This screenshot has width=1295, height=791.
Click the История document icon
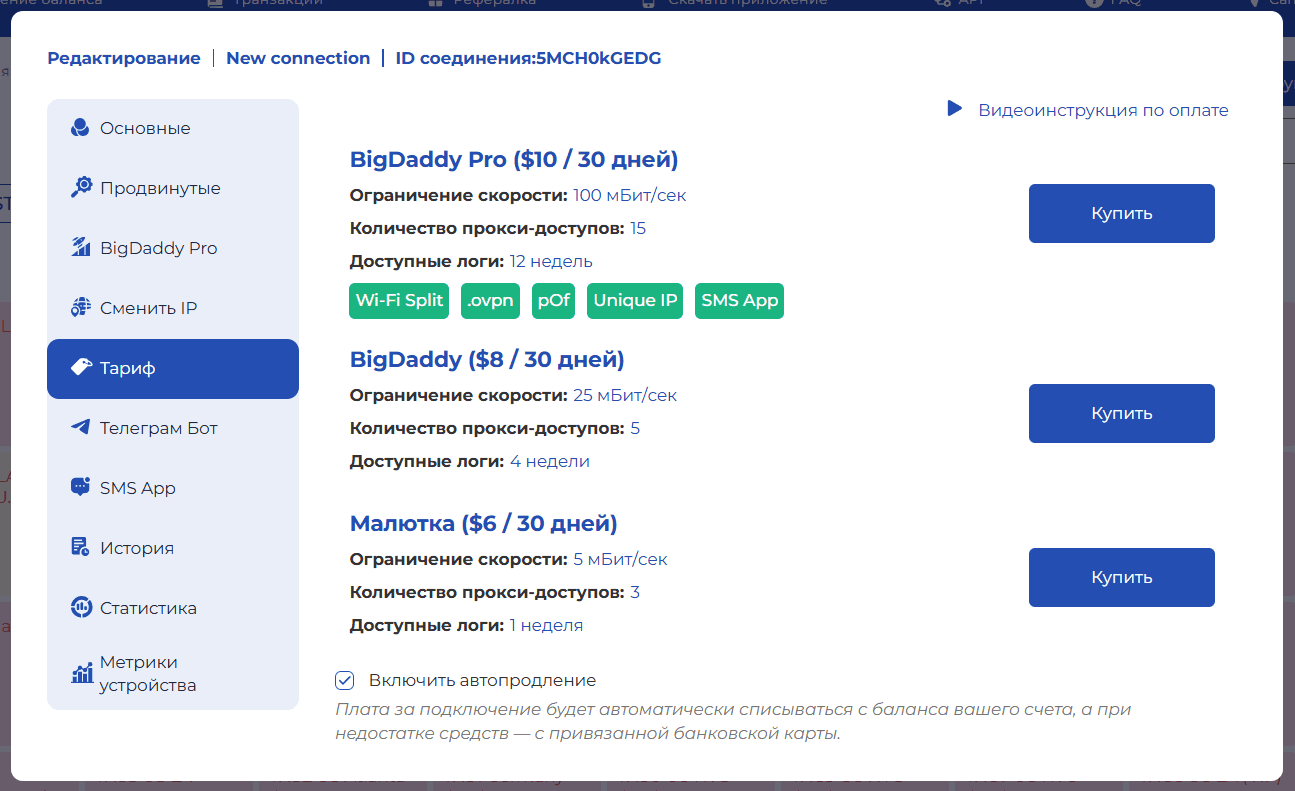[80, 548]
